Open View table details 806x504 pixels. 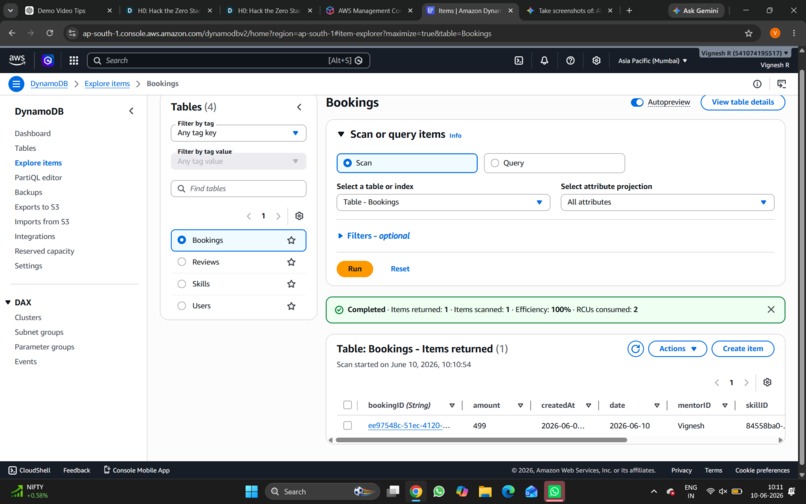(743, 102)
